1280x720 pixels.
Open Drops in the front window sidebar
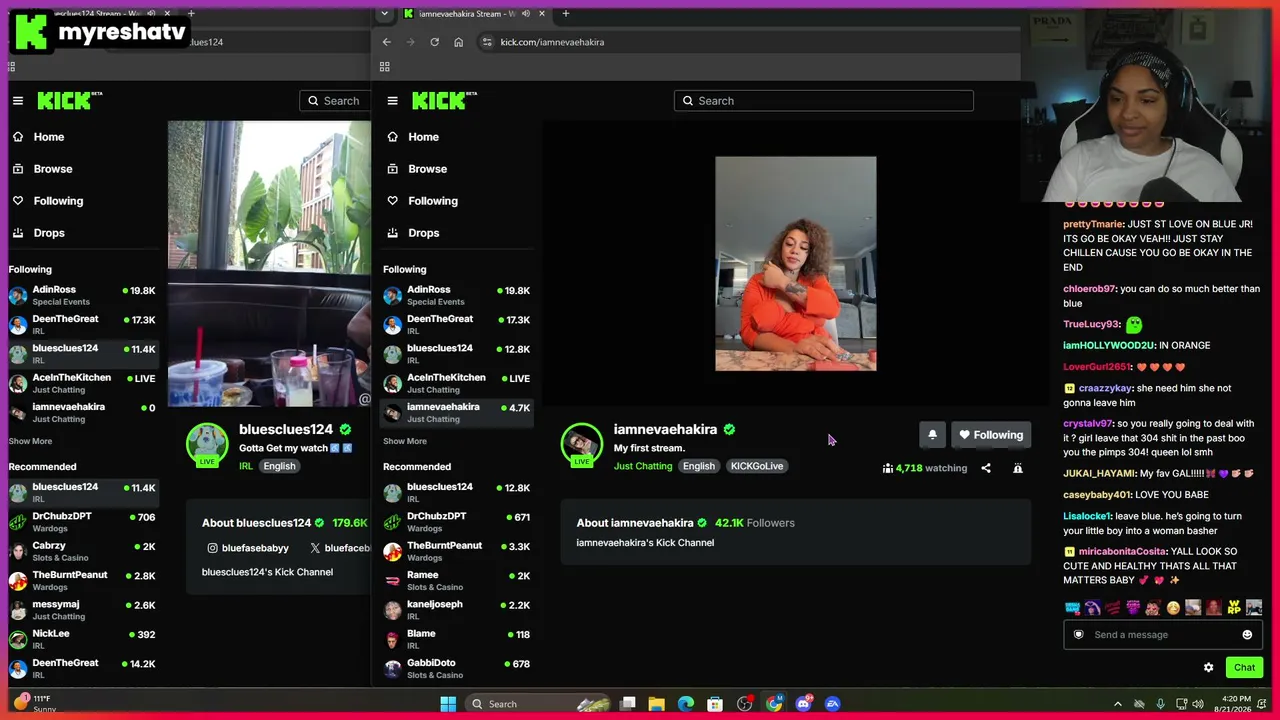coord(423,233)
